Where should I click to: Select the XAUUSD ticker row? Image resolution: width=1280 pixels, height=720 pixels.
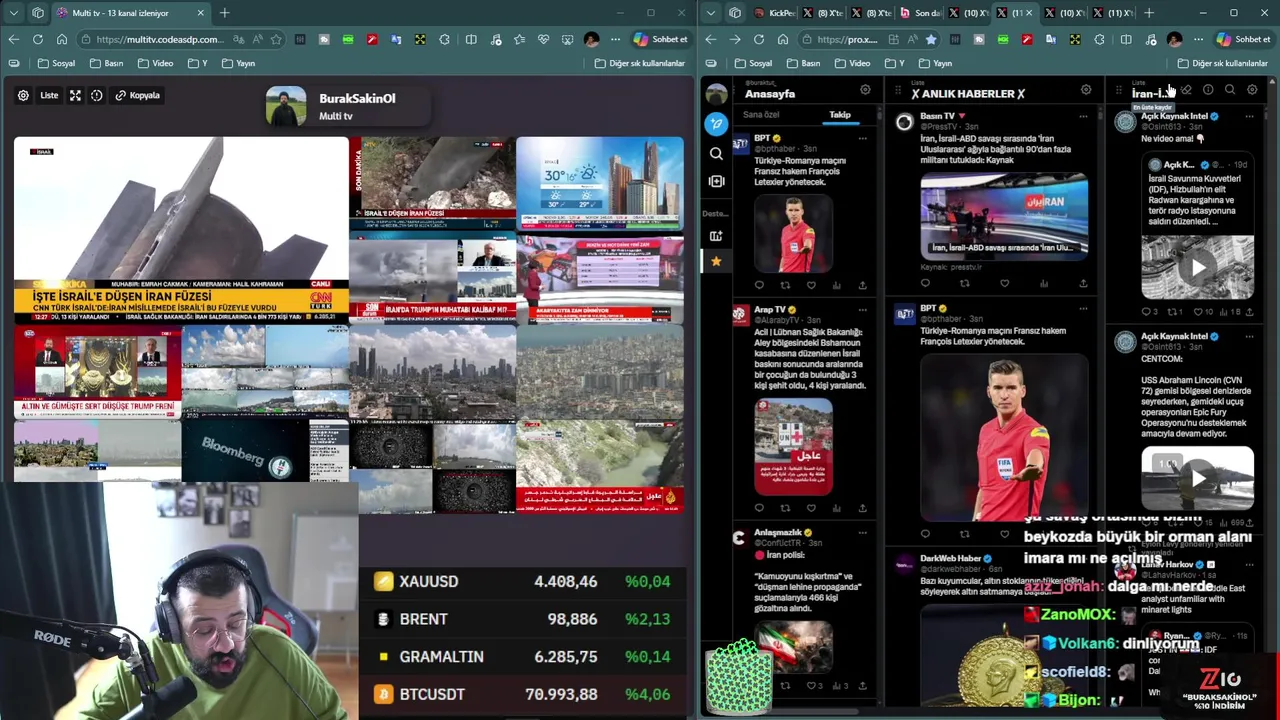pyautogui.click(x=524, y=581)
